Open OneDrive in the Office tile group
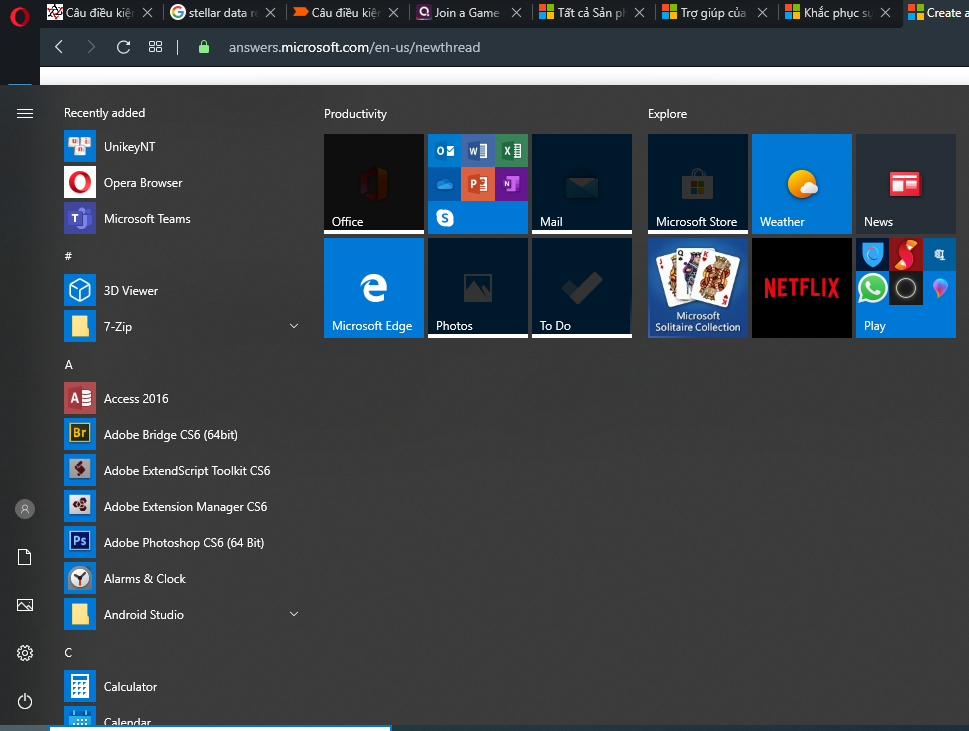Image resolution: width=969 pixels, height=731 pixels. pyautogui.click(x=445, y=184)
